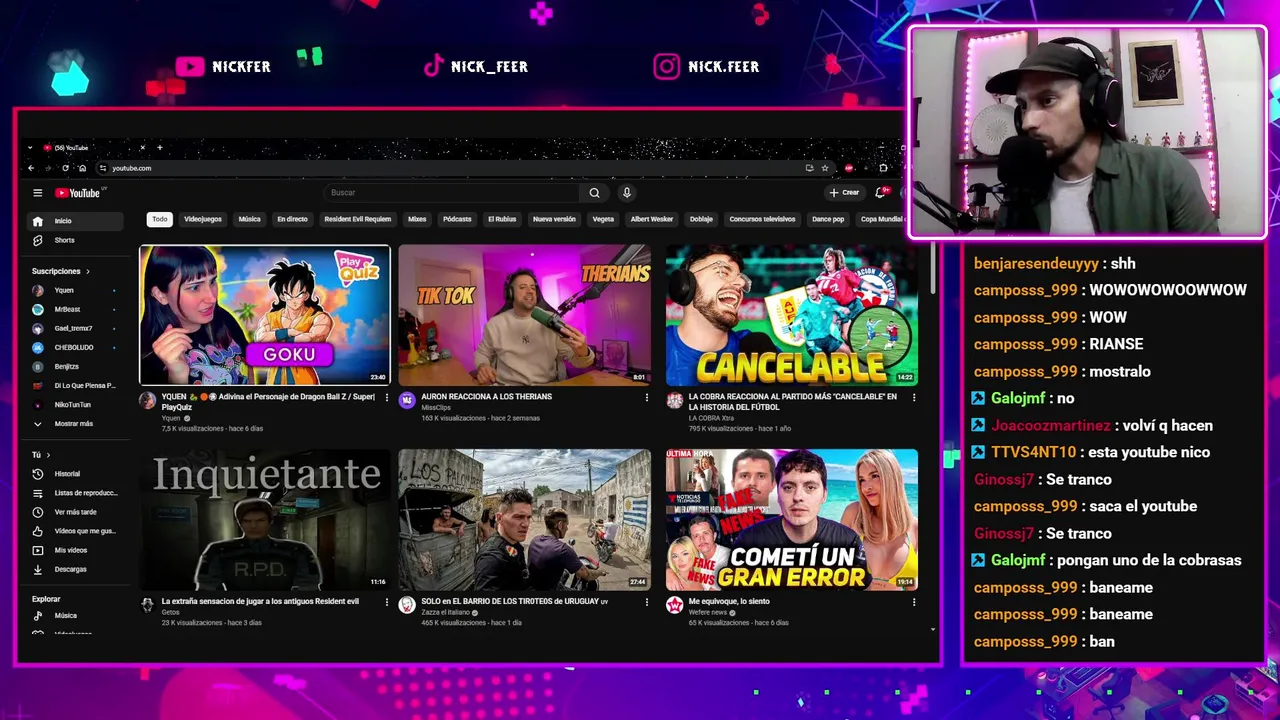1280x720 pixels.
Task: Click the YouTube logo
Action: coord(77,193)
